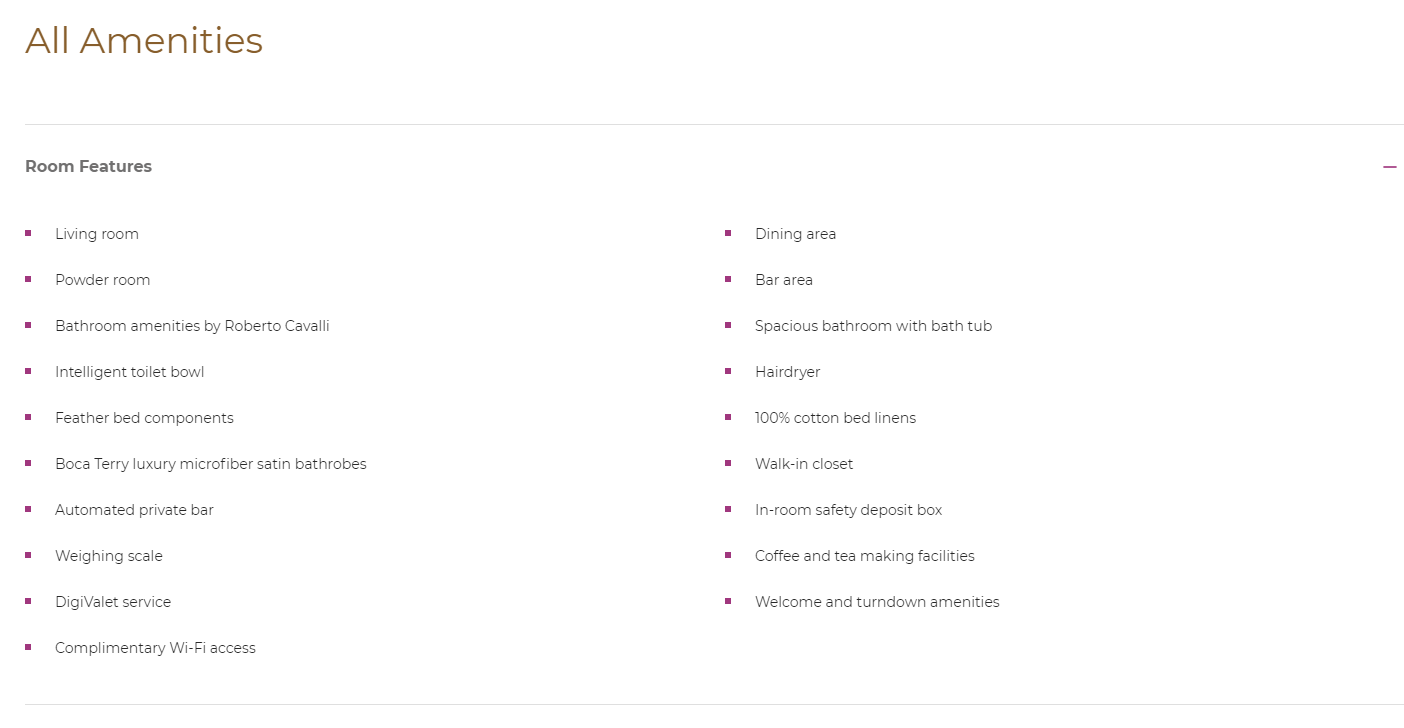Collapse the Room Features section via minus icon
This screenshot has height=728, width=1404.
(x=1390, y=167)
